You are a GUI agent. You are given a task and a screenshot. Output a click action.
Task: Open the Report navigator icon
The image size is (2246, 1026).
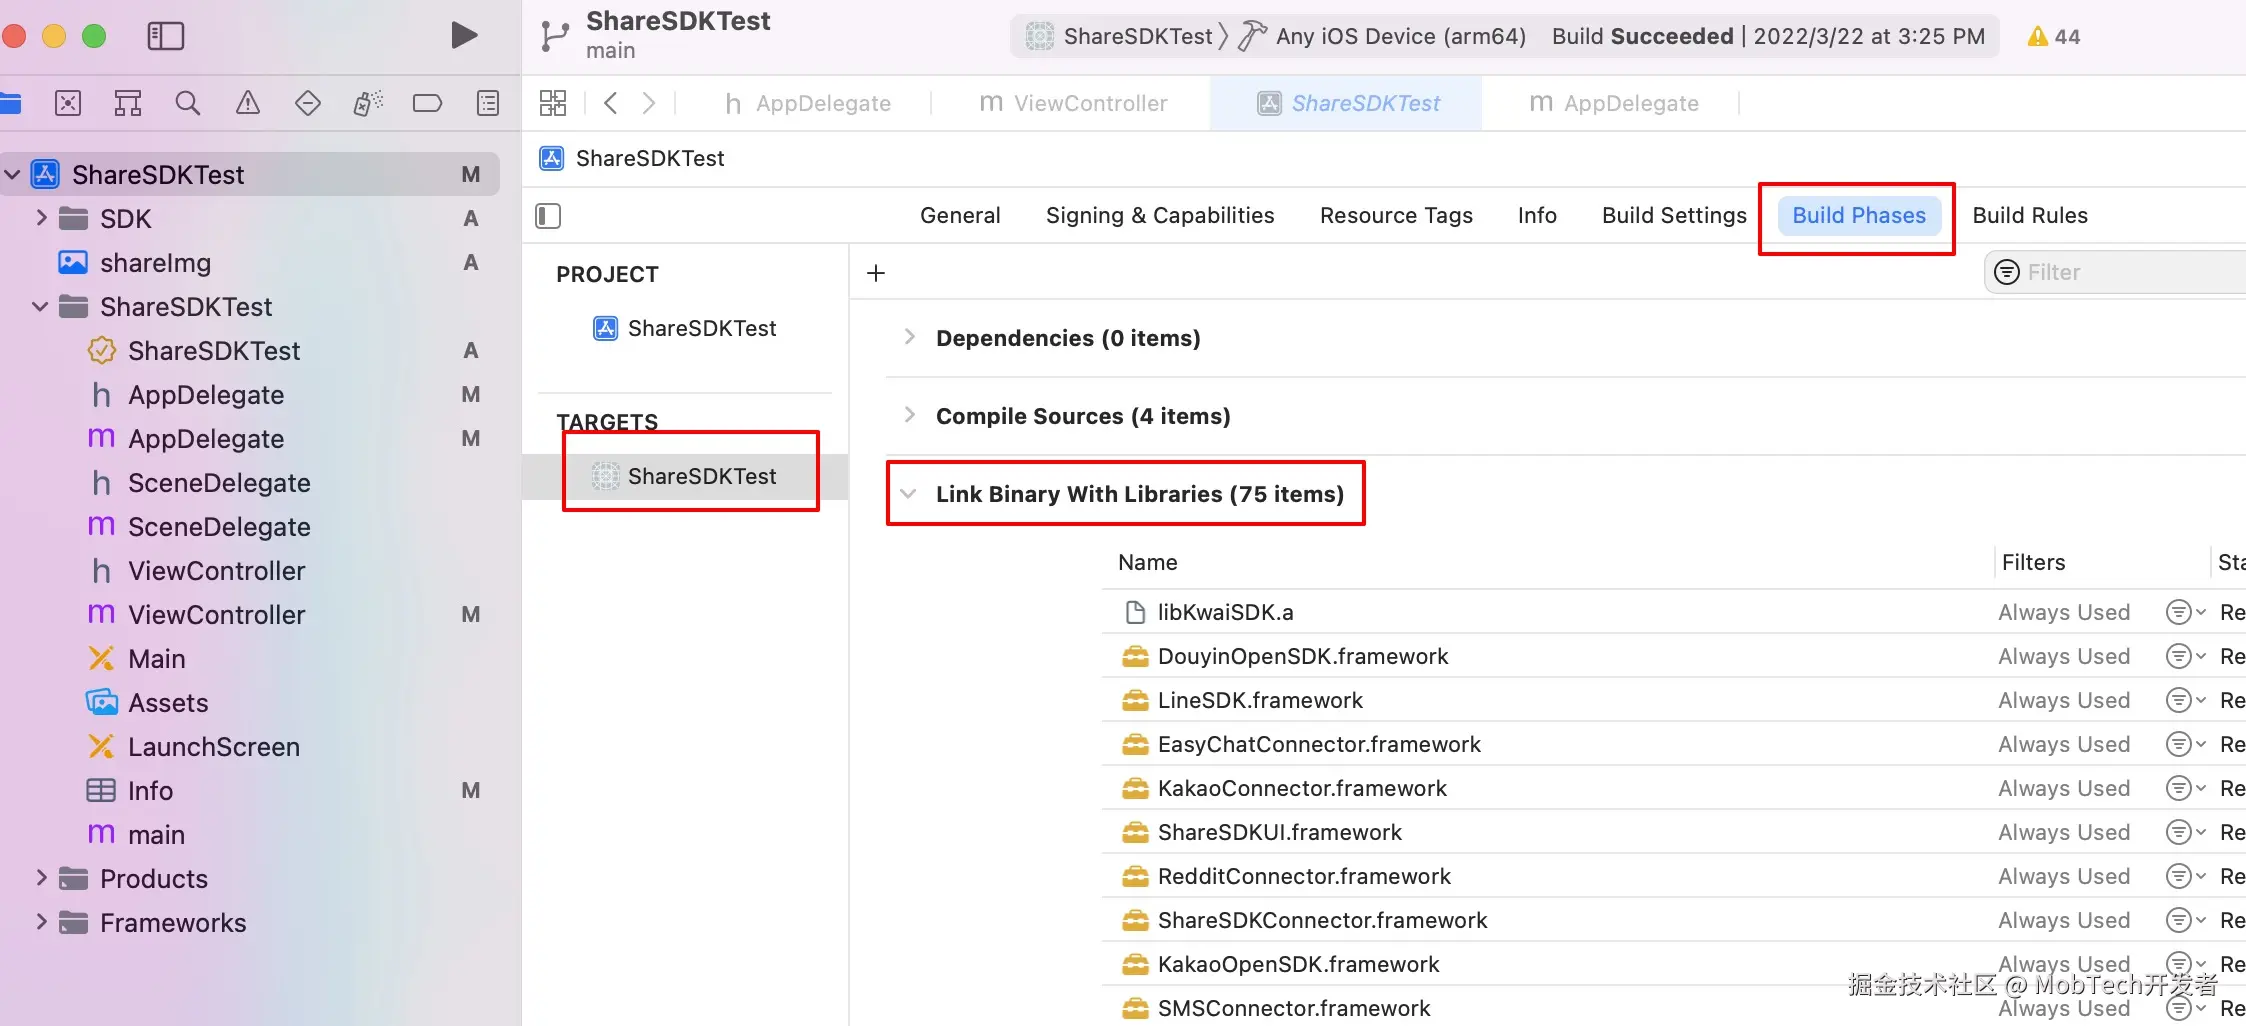point(488,103)
